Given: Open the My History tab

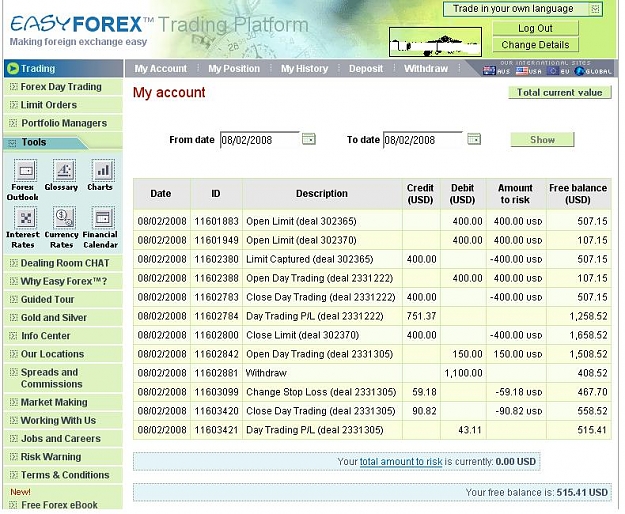Looking at the screenshot, I should (304, 69).
